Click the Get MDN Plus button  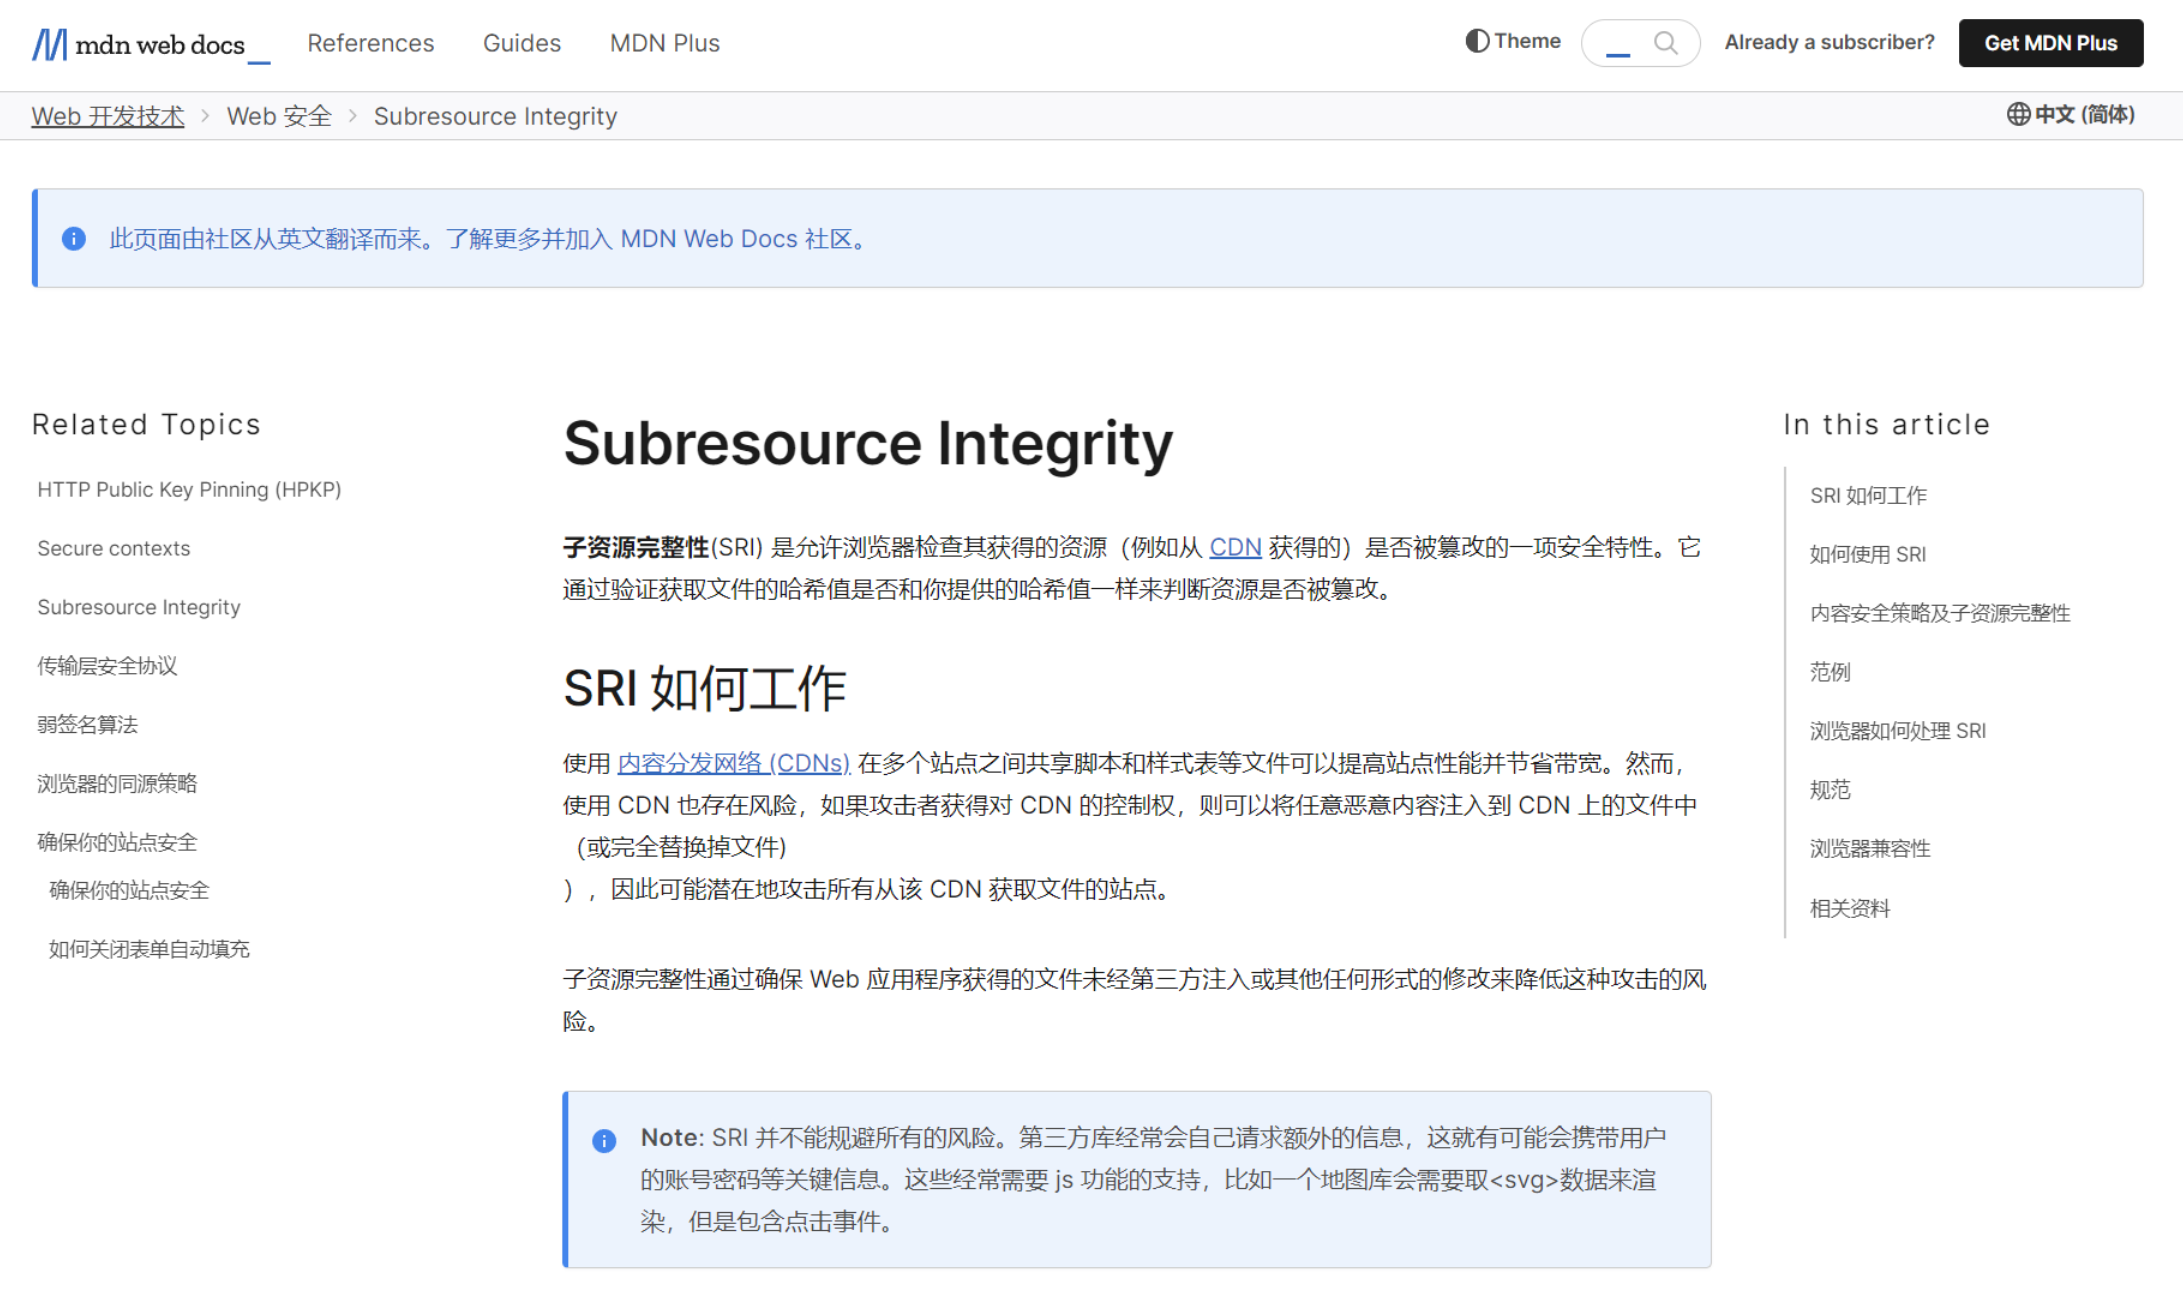pos(2050,43)
